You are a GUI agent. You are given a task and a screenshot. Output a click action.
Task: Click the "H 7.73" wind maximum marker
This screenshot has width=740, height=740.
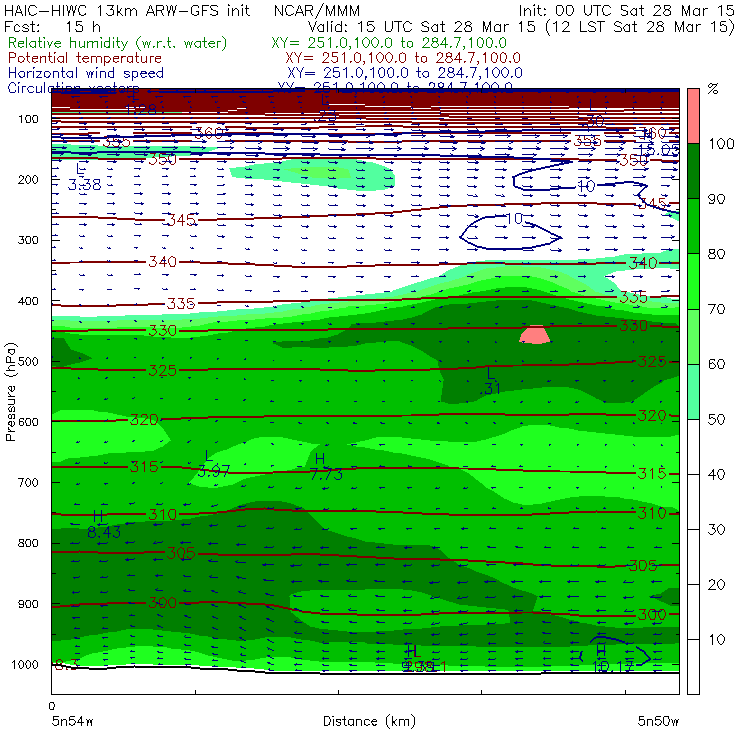(x=326, y=467)
